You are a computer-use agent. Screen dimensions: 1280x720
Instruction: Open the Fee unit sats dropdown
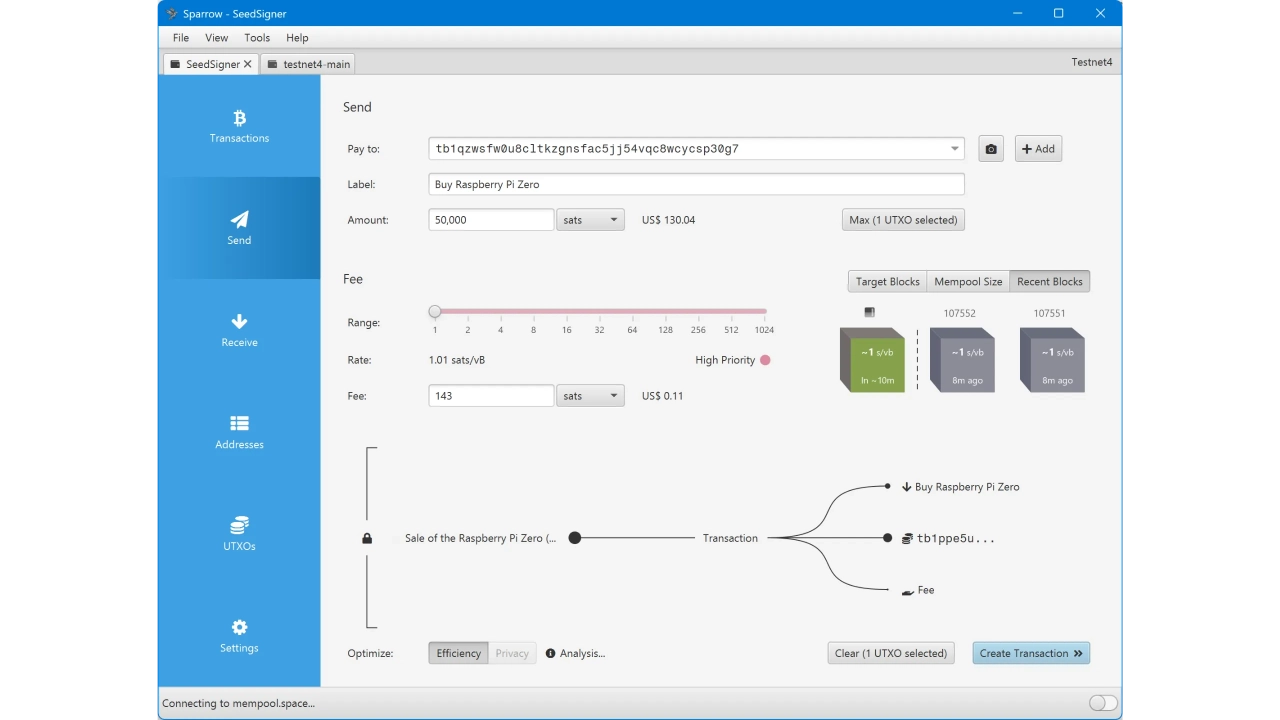(590, 396)
